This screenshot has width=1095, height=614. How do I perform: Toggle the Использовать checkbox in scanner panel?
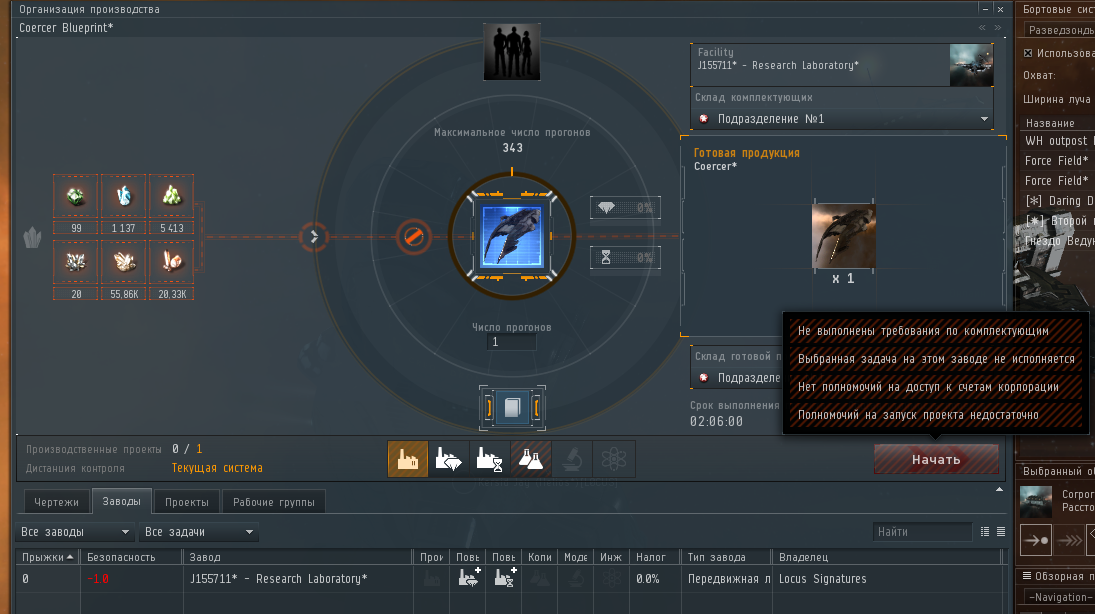[1028, 53]
